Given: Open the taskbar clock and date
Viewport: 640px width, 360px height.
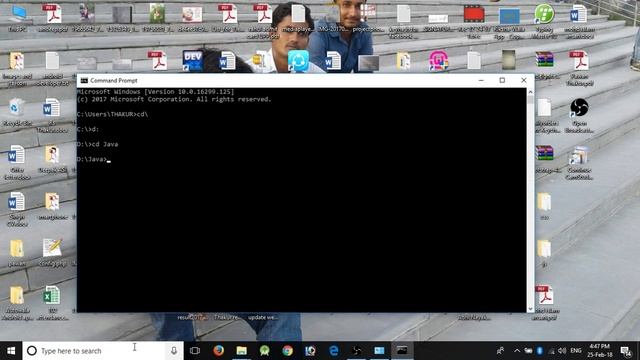Looking at the screenshot, I should [600, 351].
